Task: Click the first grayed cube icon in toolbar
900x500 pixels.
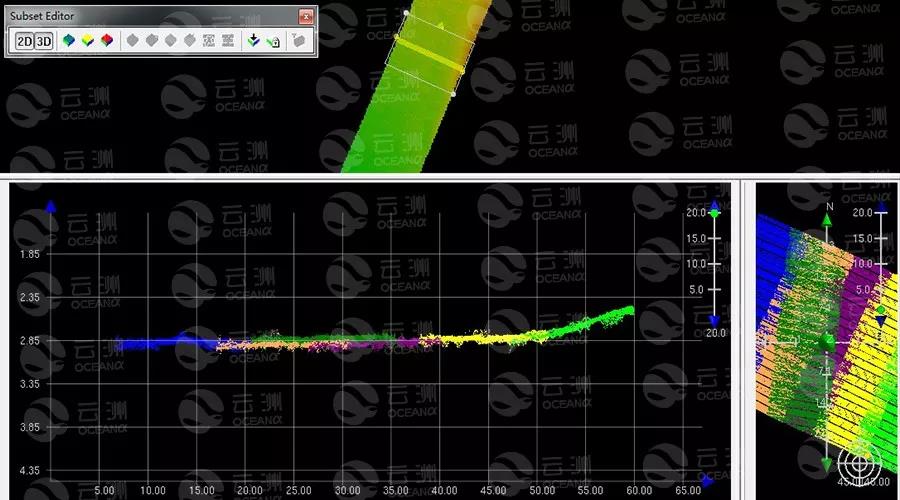Action: [x=133, y=40]
